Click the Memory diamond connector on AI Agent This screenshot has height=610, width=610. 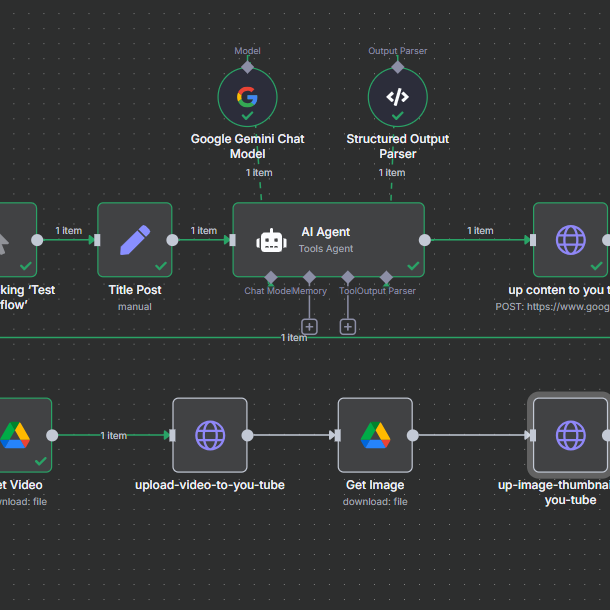click(x=309, y=277)
